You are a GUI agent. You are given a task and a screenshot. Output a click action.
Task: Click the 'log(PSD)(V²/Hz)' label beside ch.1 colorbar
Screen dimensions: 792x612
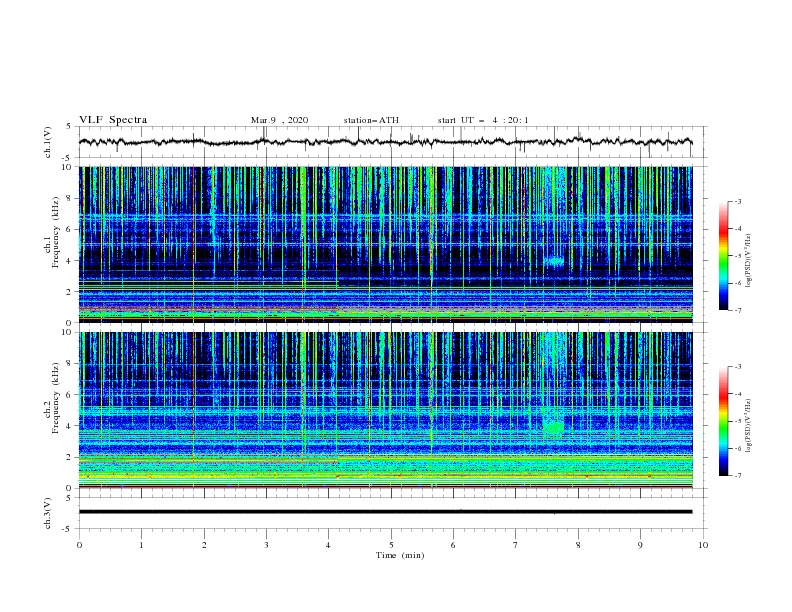(x=749, y=261)
